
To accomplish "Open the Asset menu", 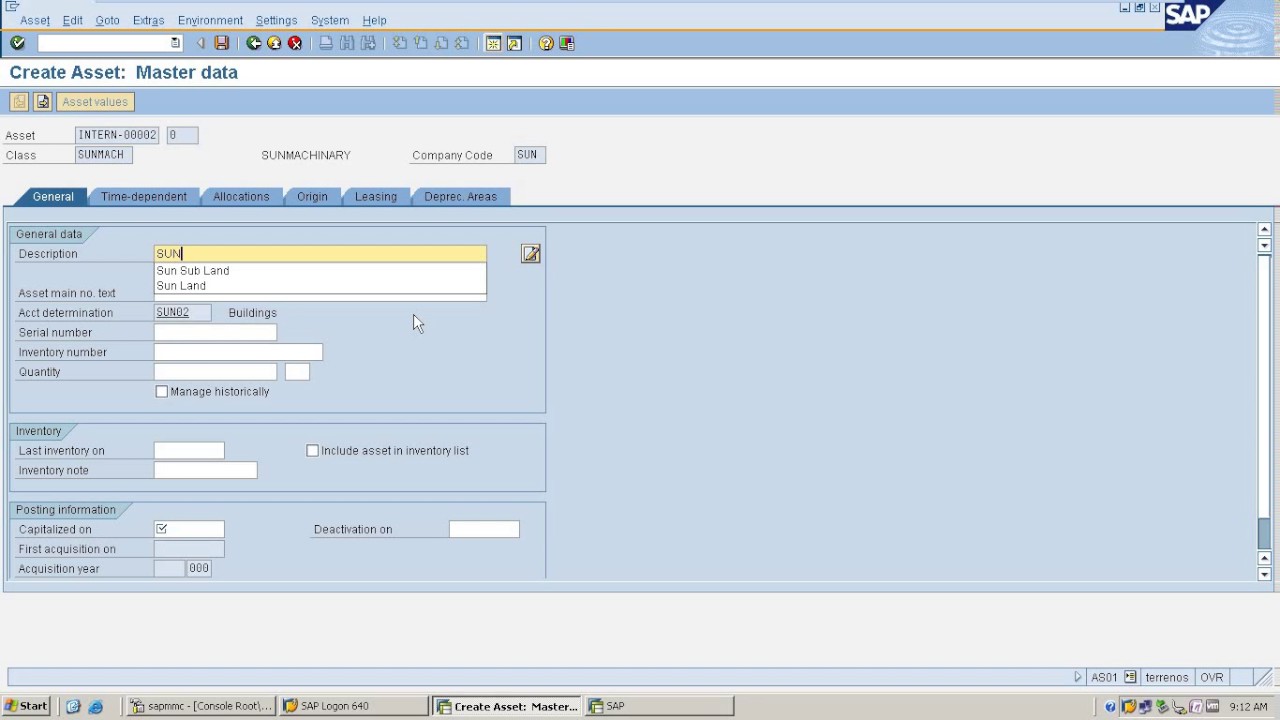I will click(x=35, y=20).
